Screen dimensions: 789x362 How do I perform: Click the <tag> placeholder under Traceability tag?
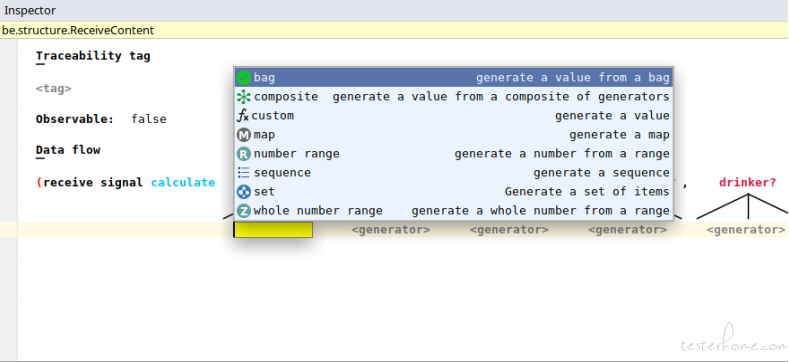tap(54, 89)
